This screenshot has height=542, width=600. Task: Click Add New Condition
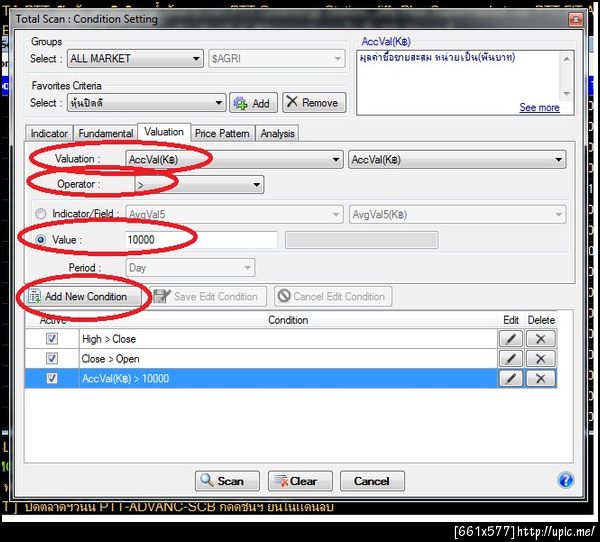(x=83, y=296)
